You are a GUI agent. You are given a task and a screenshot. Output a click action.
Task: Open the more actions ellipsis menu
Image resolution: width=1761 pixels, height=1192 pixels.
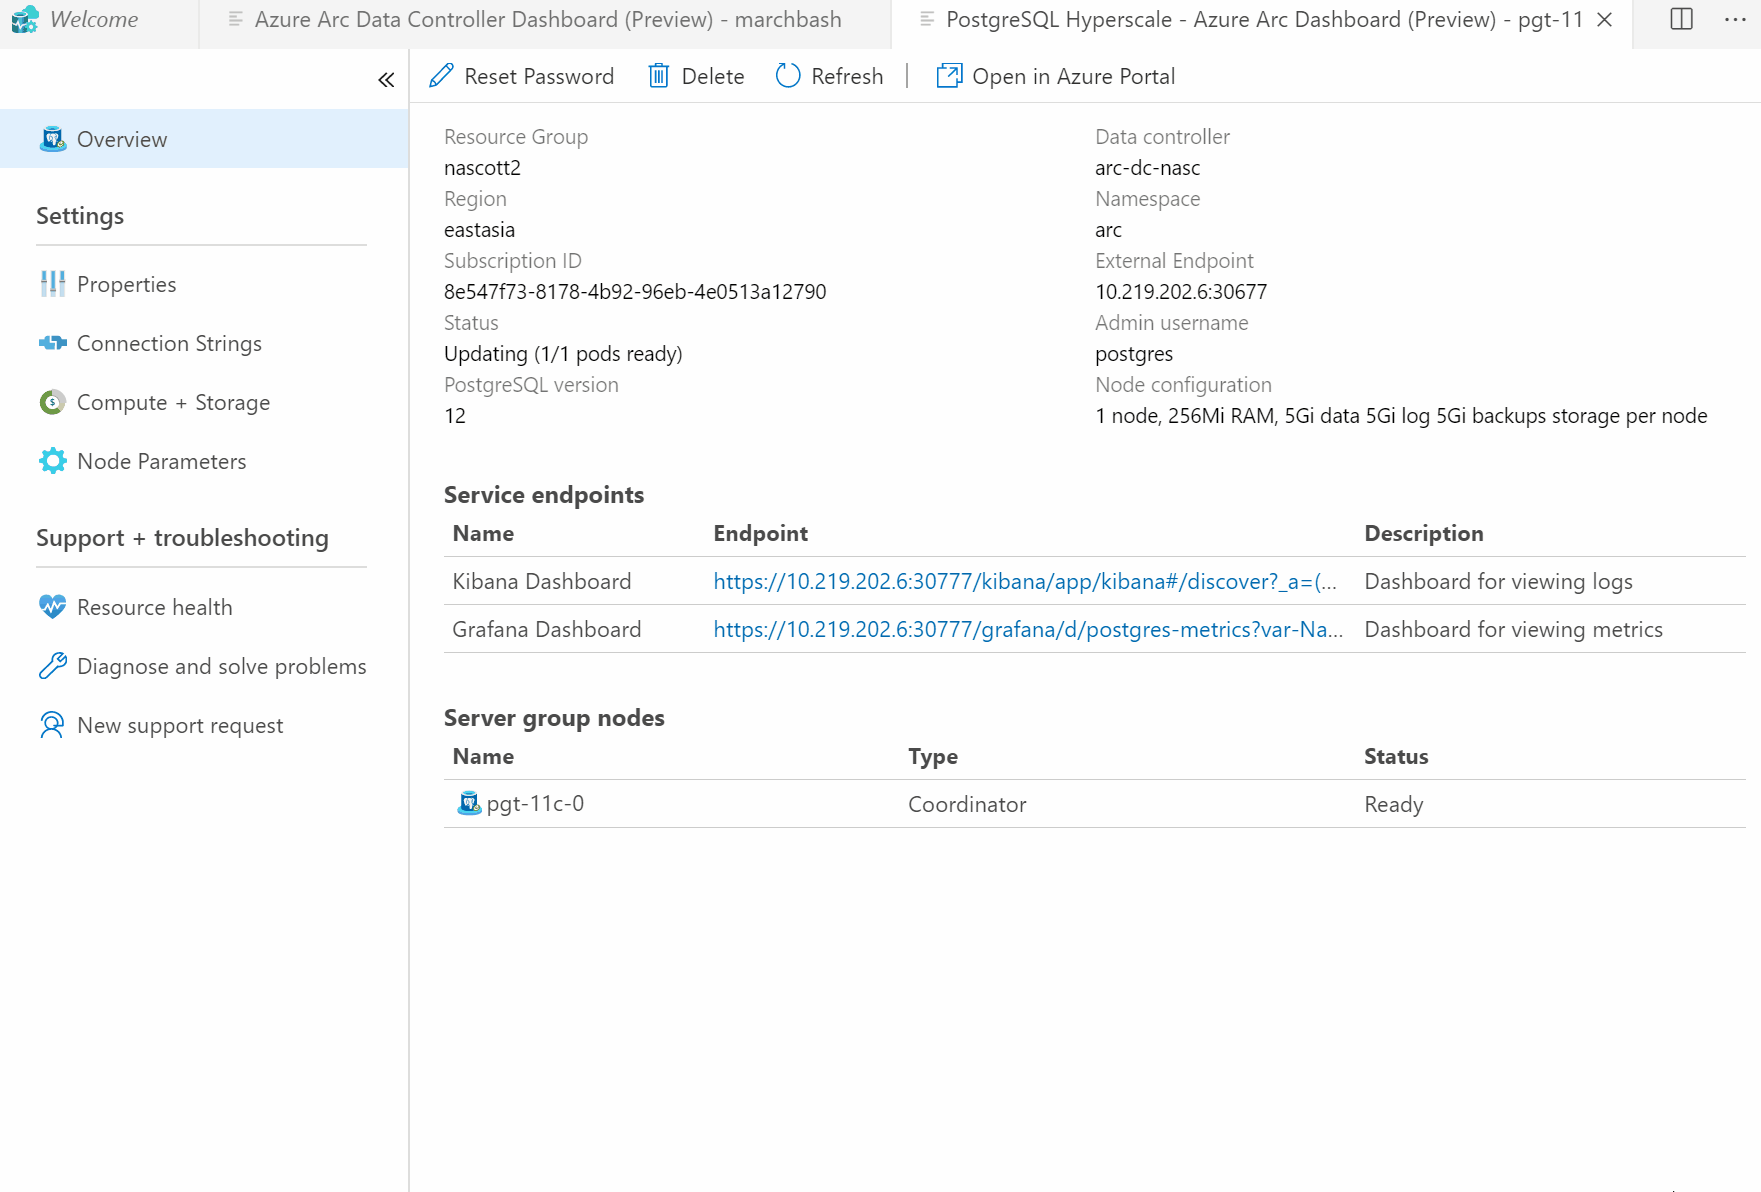click(x=1737, y=19)
